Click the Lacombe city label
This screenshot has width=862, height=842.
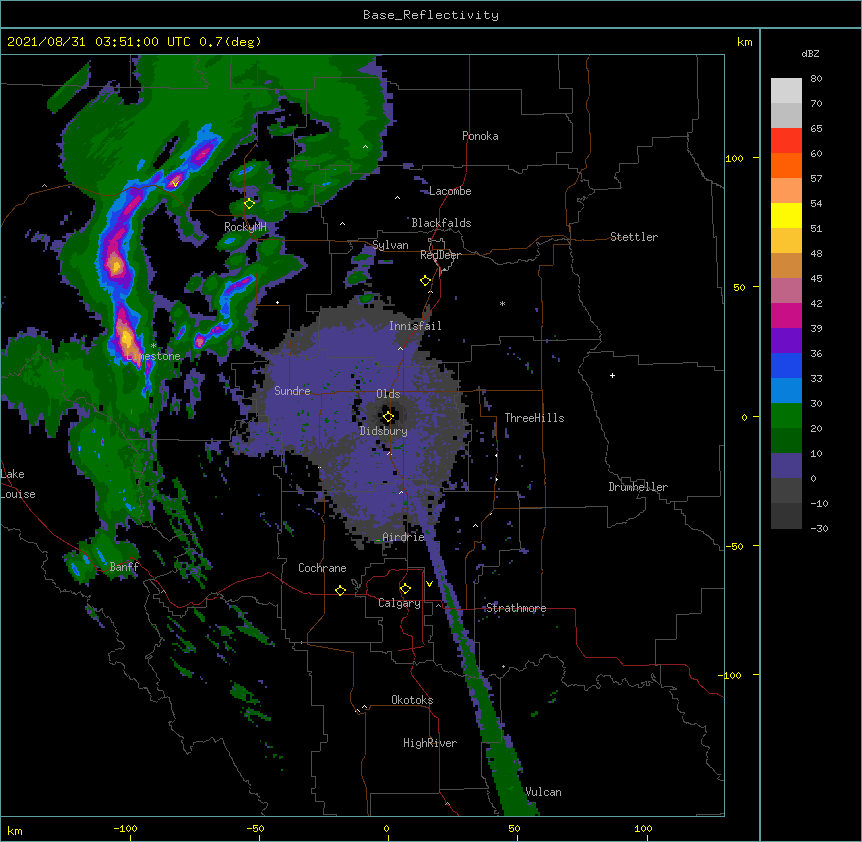pyautogui.click(x=450, y=191)
